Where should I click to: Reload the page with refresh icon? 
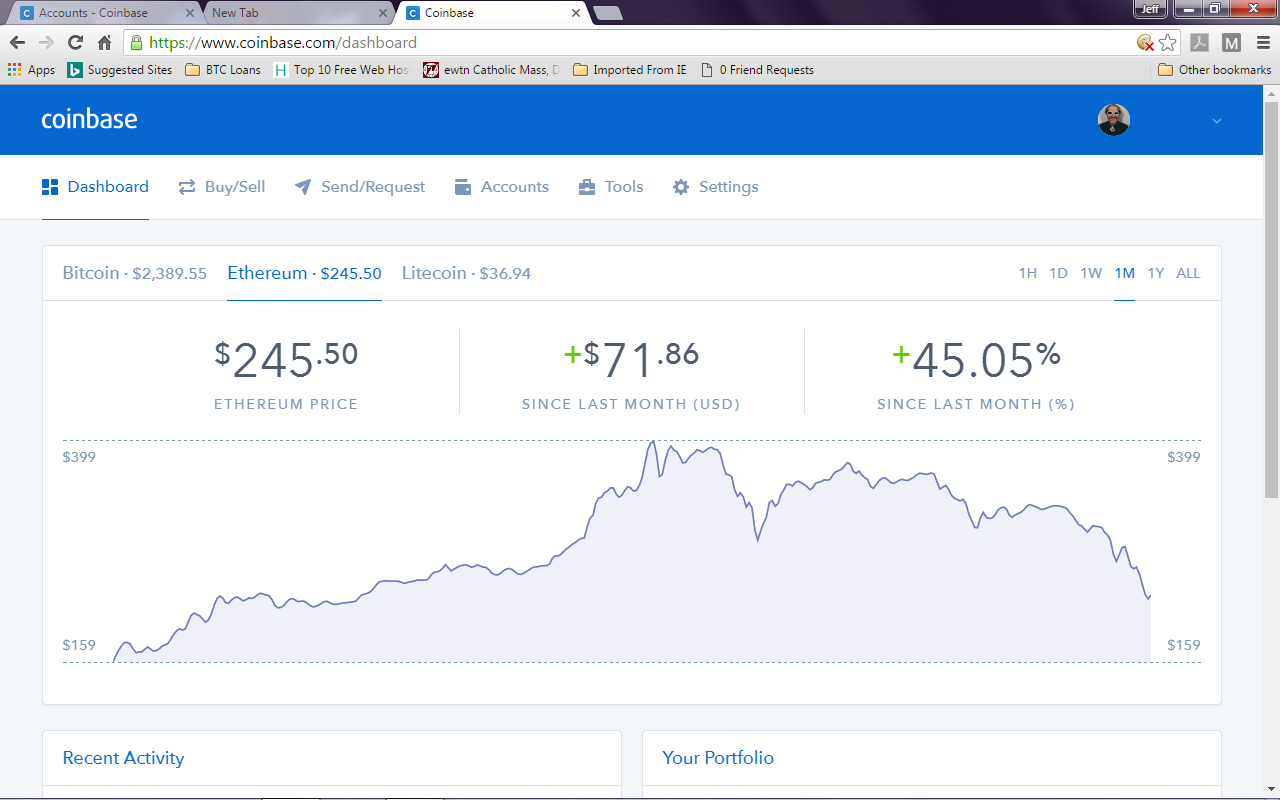click(x=75, y=43)
